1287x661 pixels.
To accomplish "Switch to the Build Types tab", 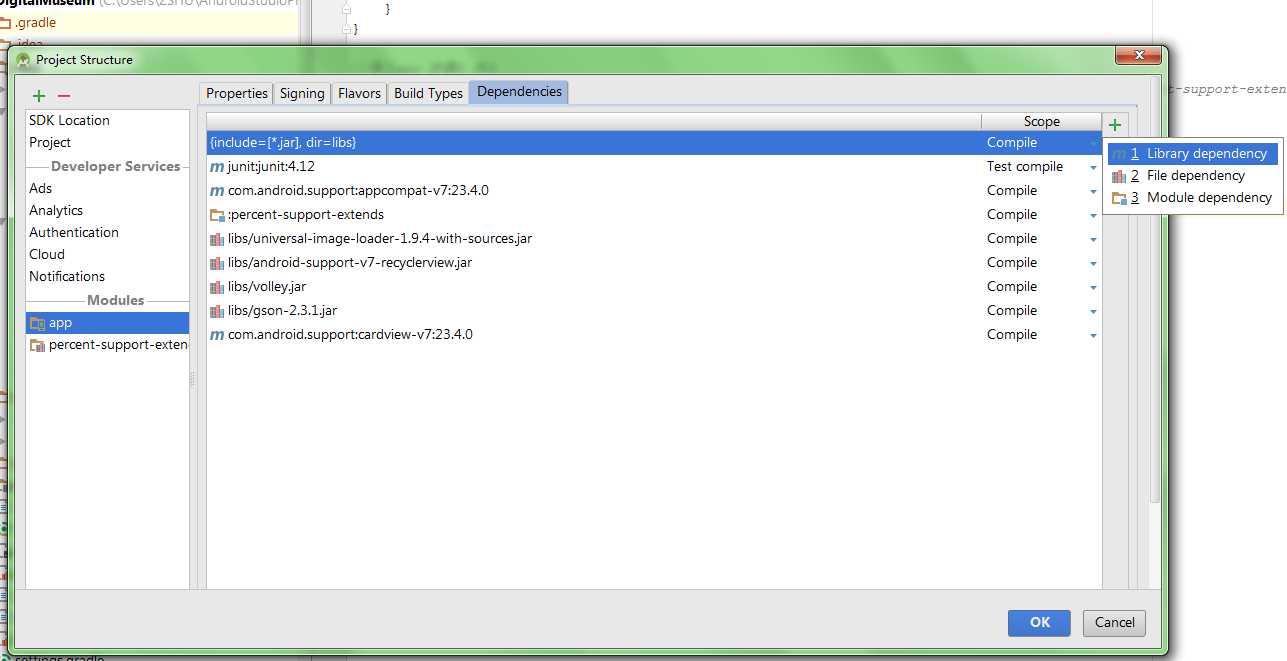I will (428, 93).
